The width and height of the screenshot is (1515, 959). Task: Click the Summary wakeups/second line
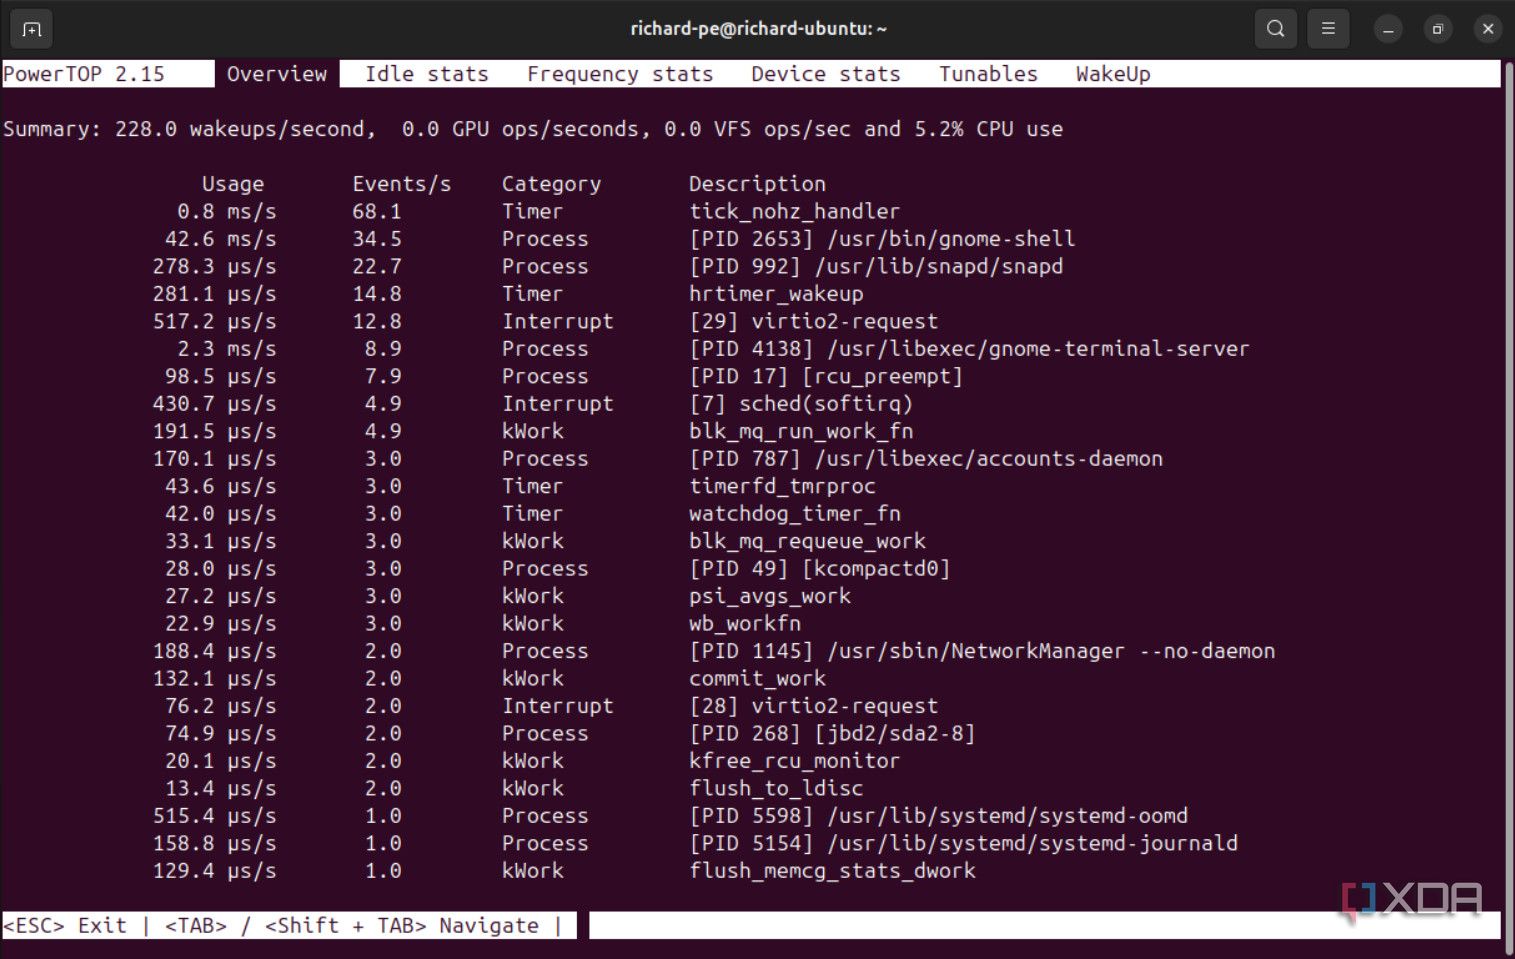coord(533,129)
